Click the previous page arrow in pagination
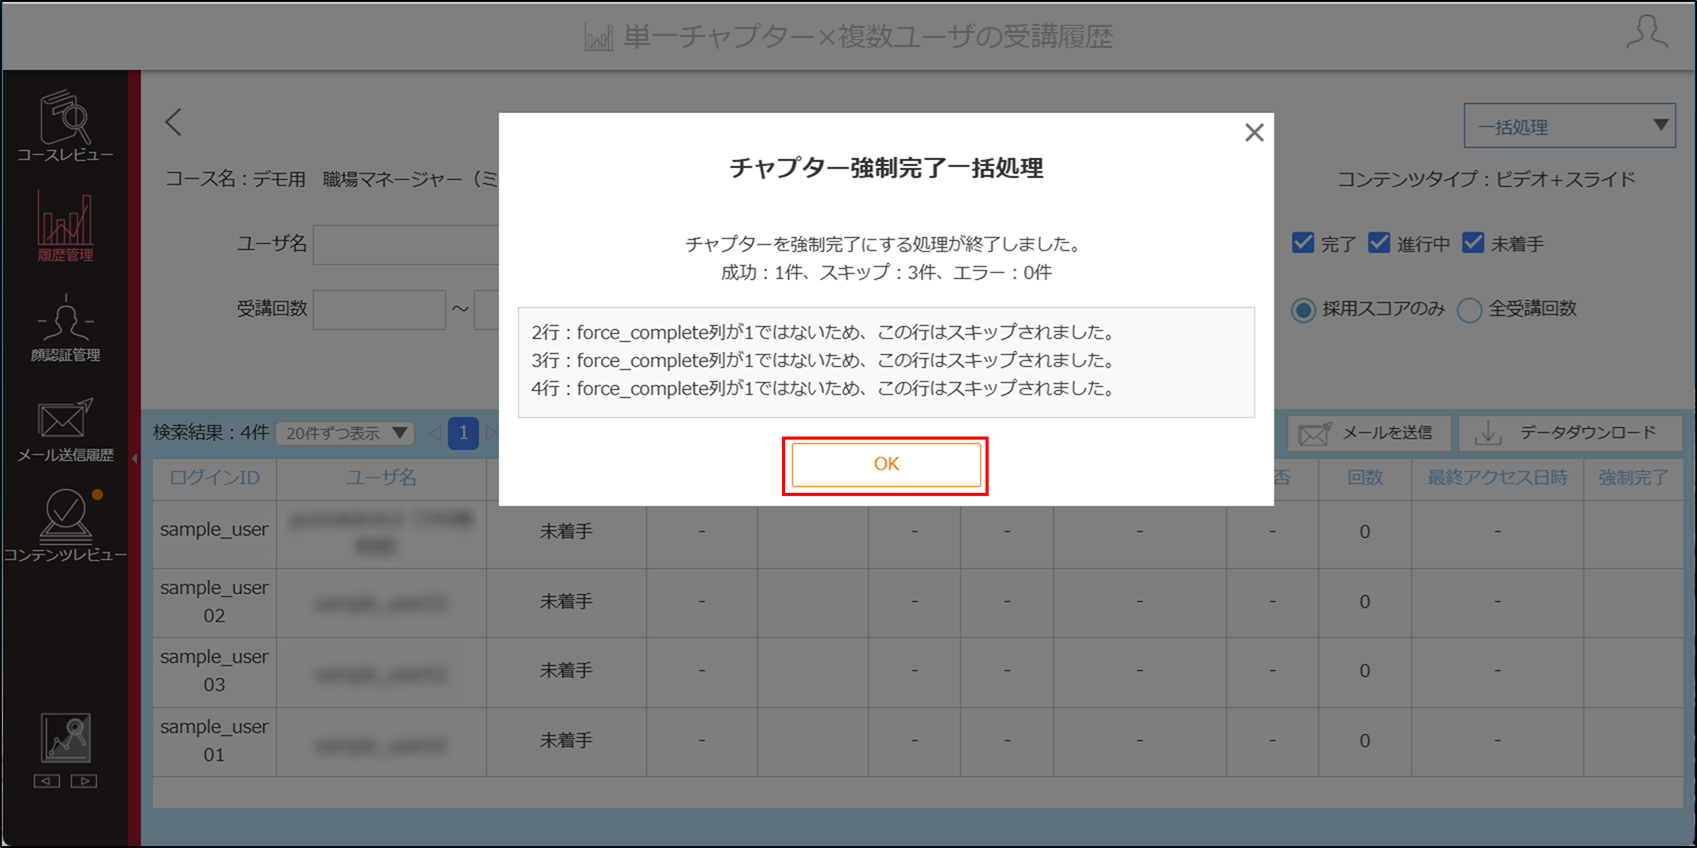 (x=434, y=433)
